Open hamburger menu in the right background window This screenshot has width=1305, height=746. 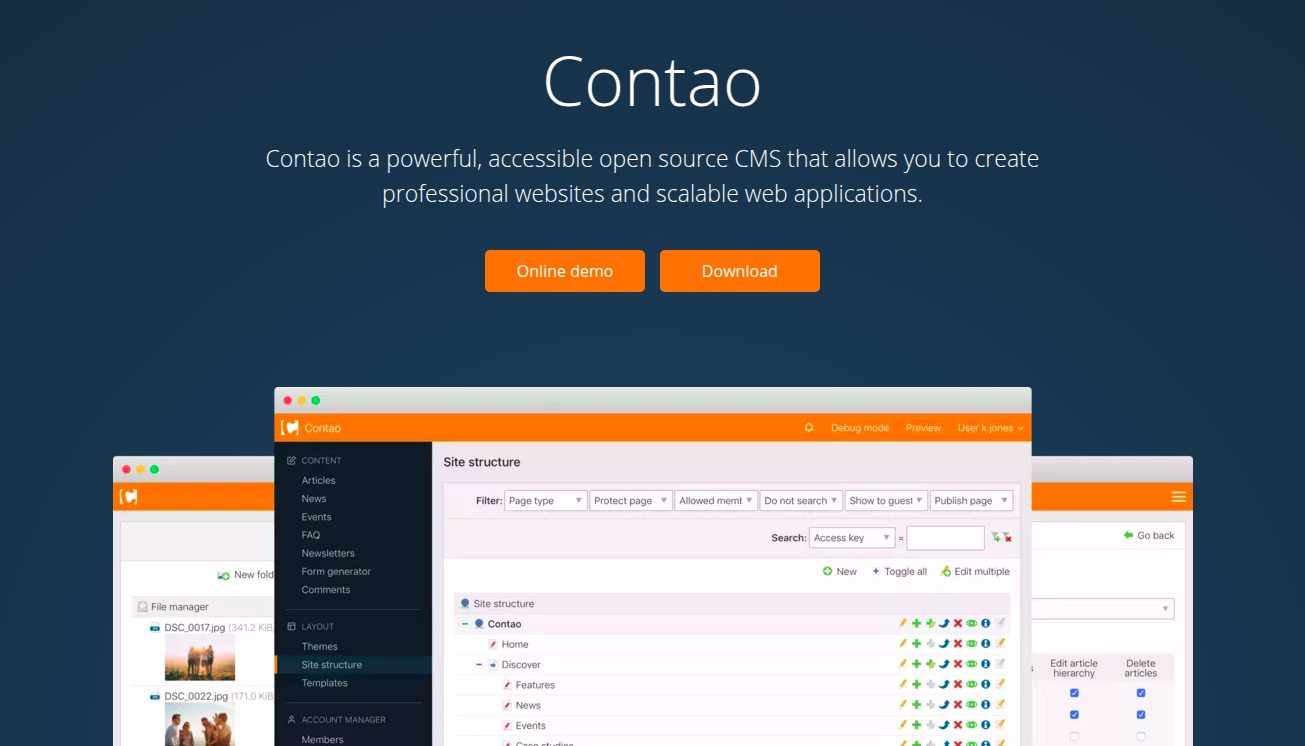point(1179,497)
